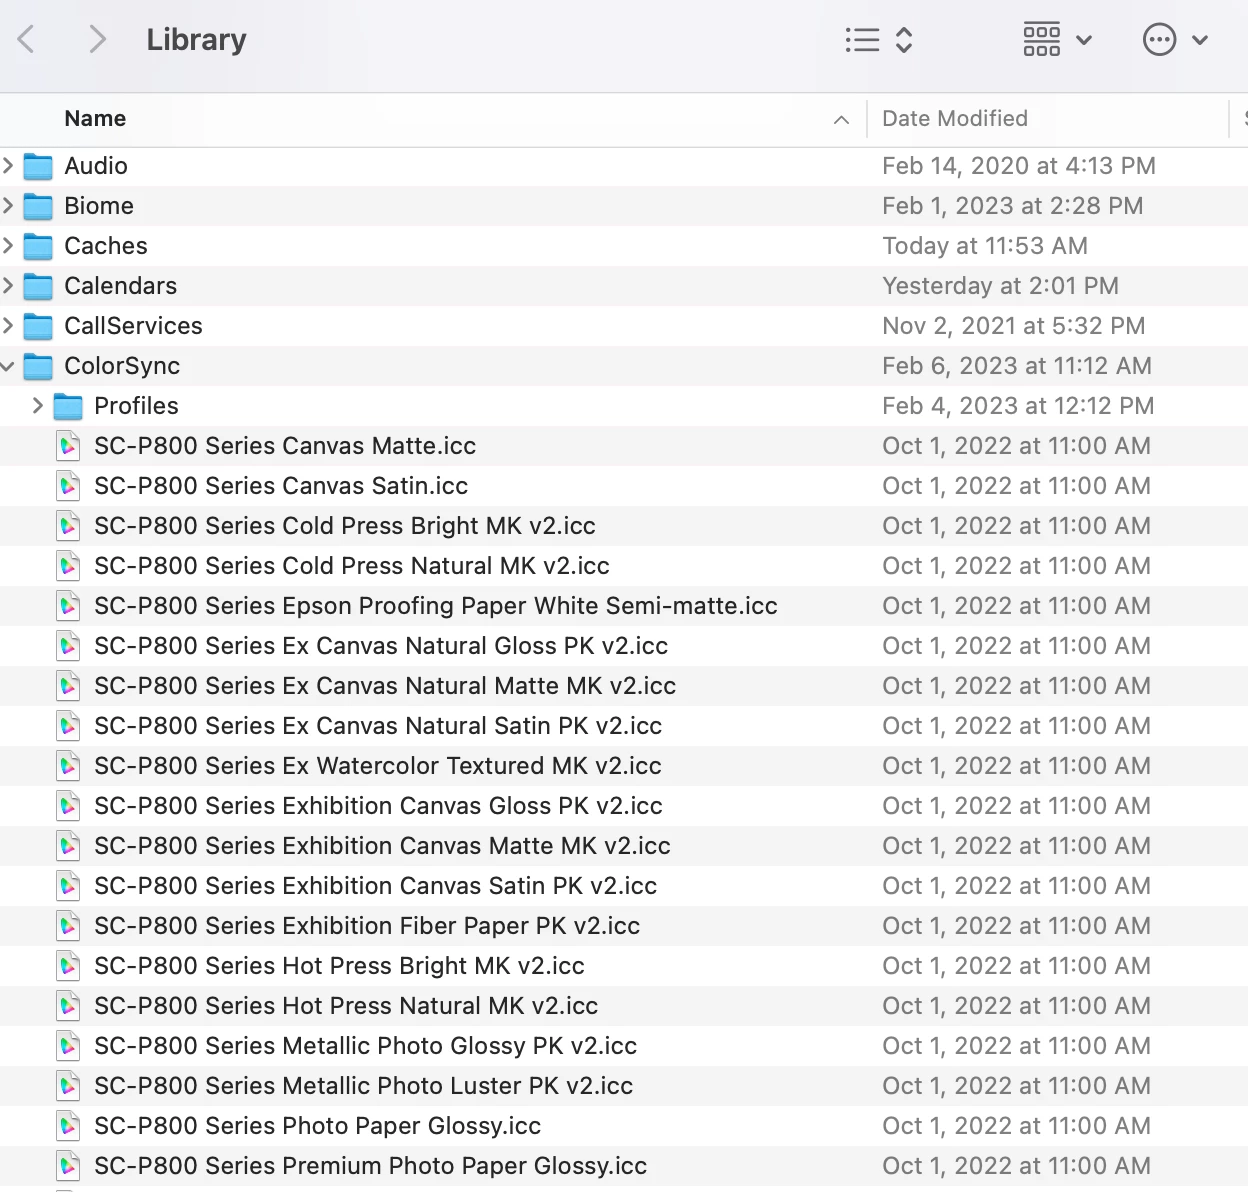Collapse the ColorSync folder
1248x1192 pixels.
point(8,366)
